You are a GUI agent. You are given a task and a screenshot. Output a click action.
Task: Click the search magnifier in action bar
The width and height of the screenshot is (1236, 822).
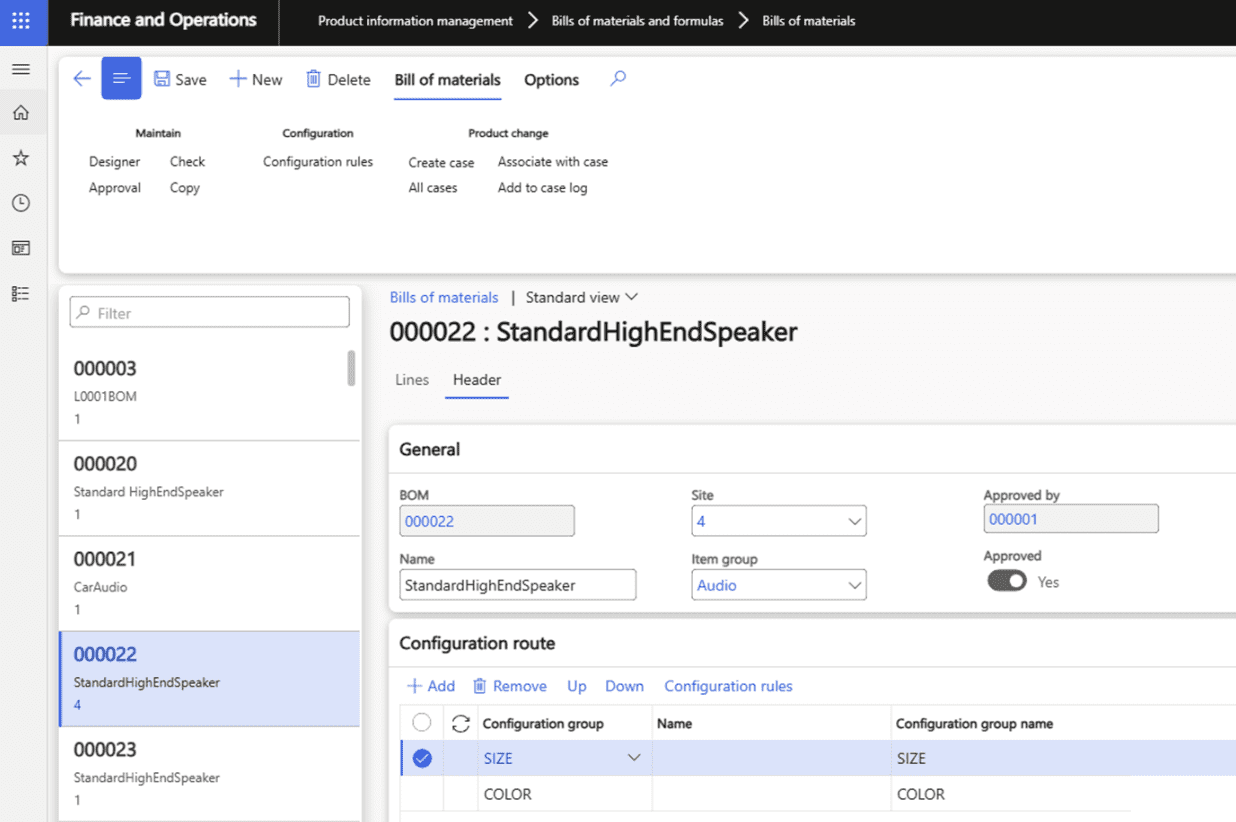[x=618, y=78]
